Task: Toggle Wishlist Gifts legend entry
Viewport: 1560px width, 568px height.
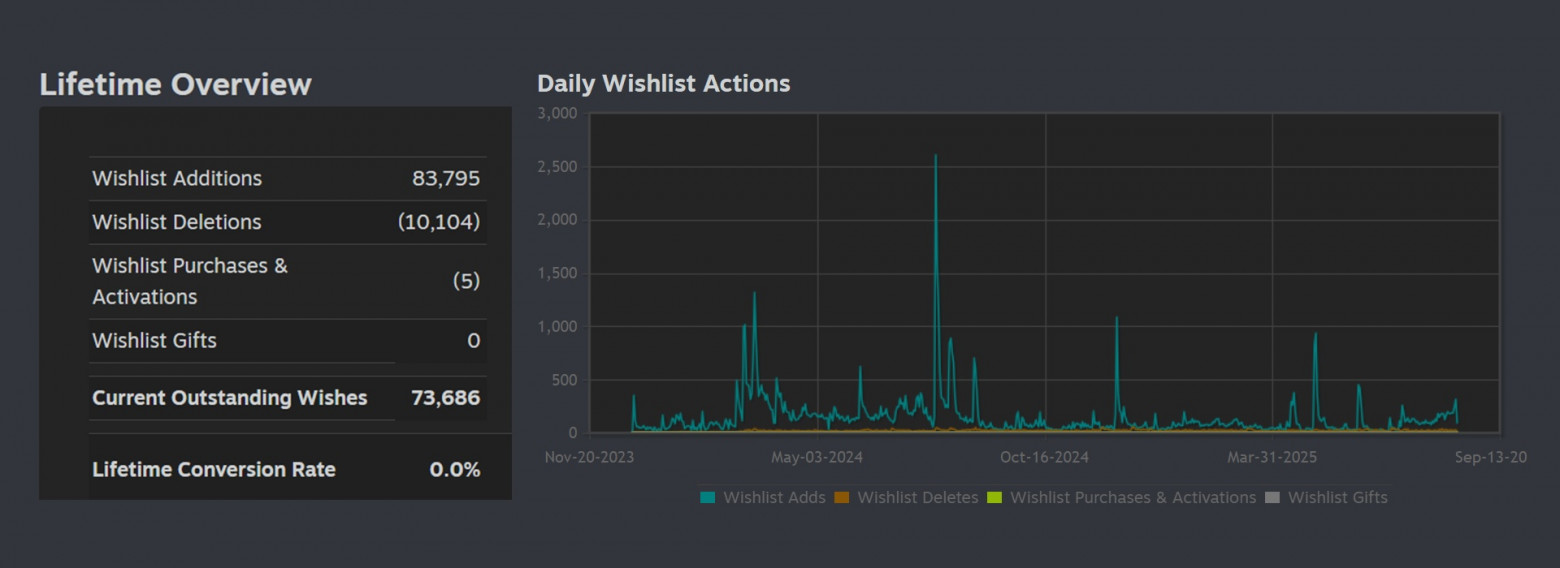Action: click(1326, 497)
